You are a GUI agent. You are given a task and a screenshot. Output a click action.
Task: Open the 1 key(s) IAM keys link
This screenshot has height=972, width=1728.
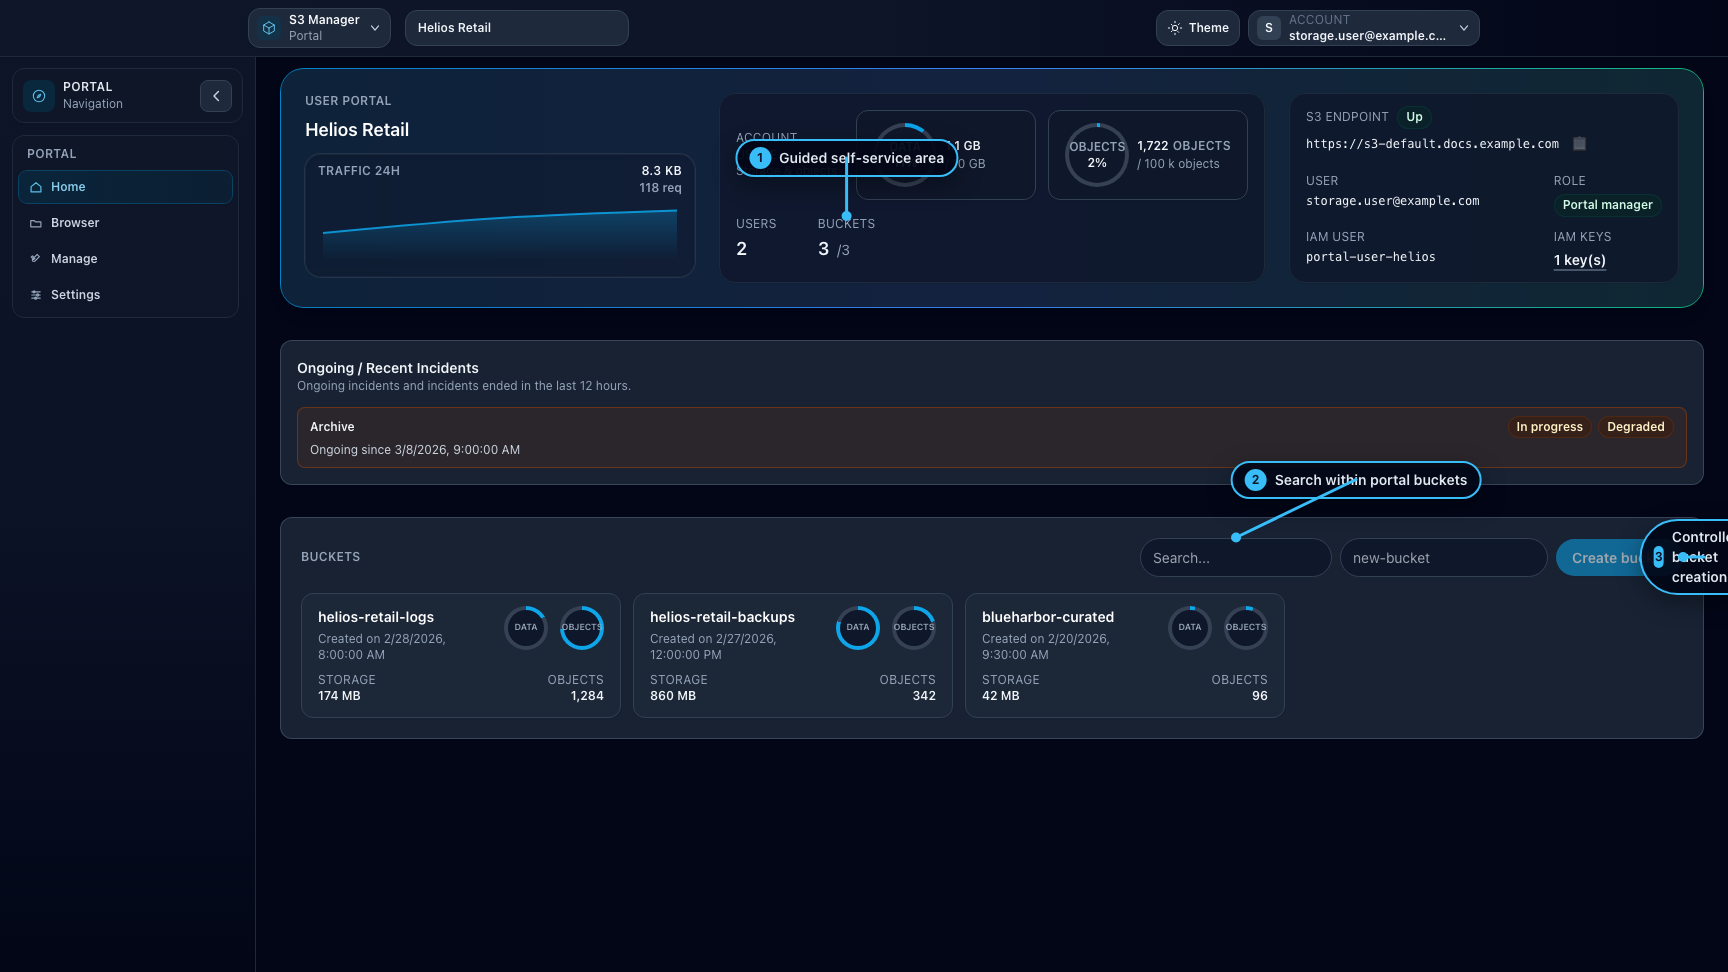(1579, 259)
